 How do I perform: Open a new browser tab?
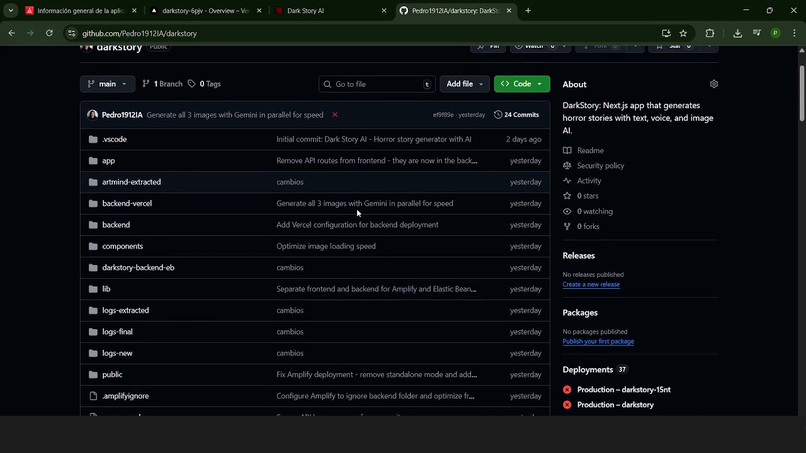(528, 10)
